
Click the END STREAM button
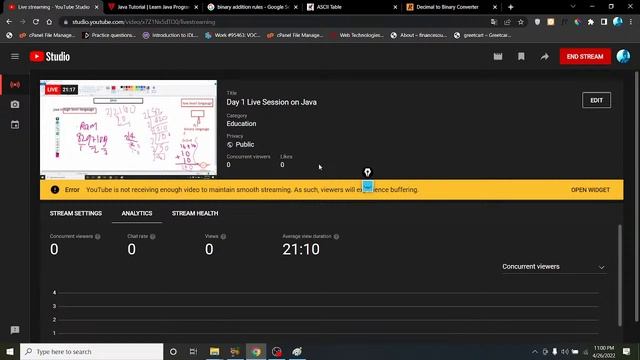click(x=585, y=56)
